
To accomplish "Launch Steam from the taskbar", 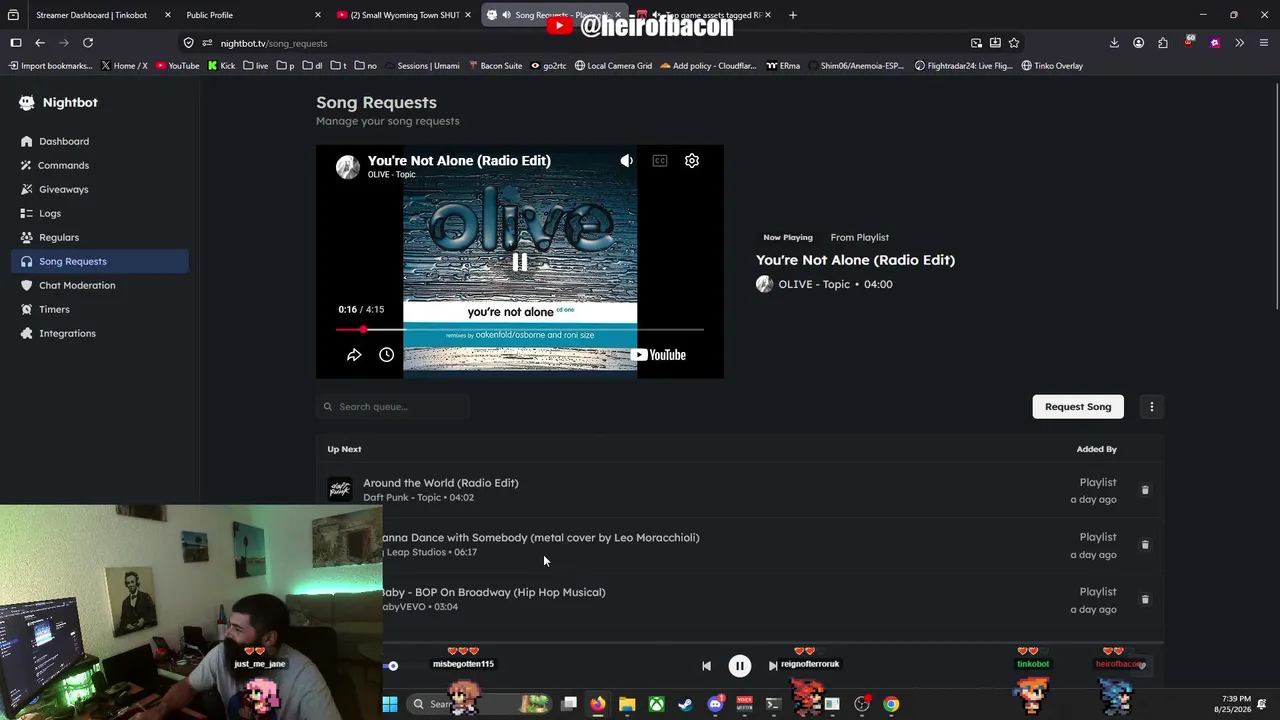I will [685, 704].
